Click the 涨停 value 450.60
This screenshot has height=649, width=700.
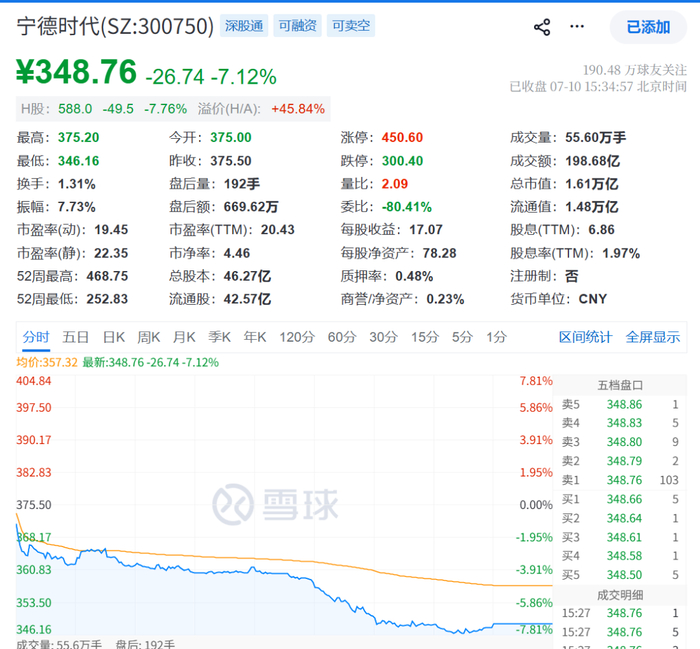(402, 137)
